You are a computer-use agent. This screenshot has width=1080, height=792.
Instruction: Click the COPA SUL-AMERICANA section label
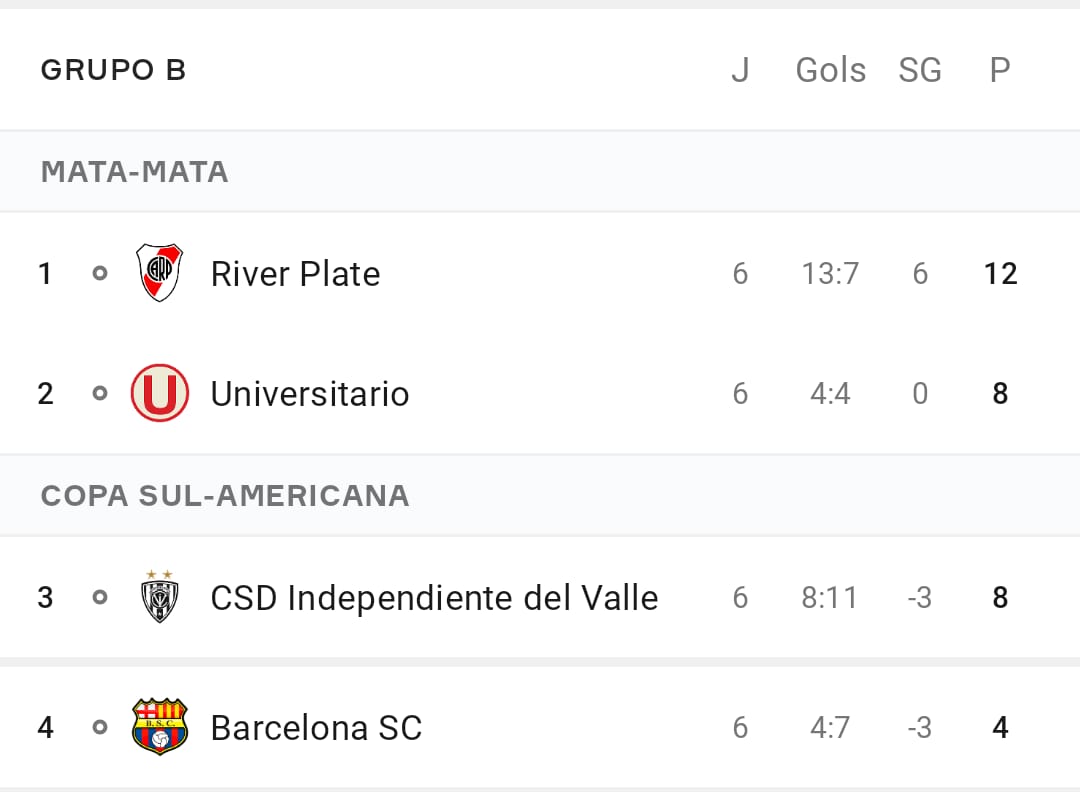click(225, 496)
